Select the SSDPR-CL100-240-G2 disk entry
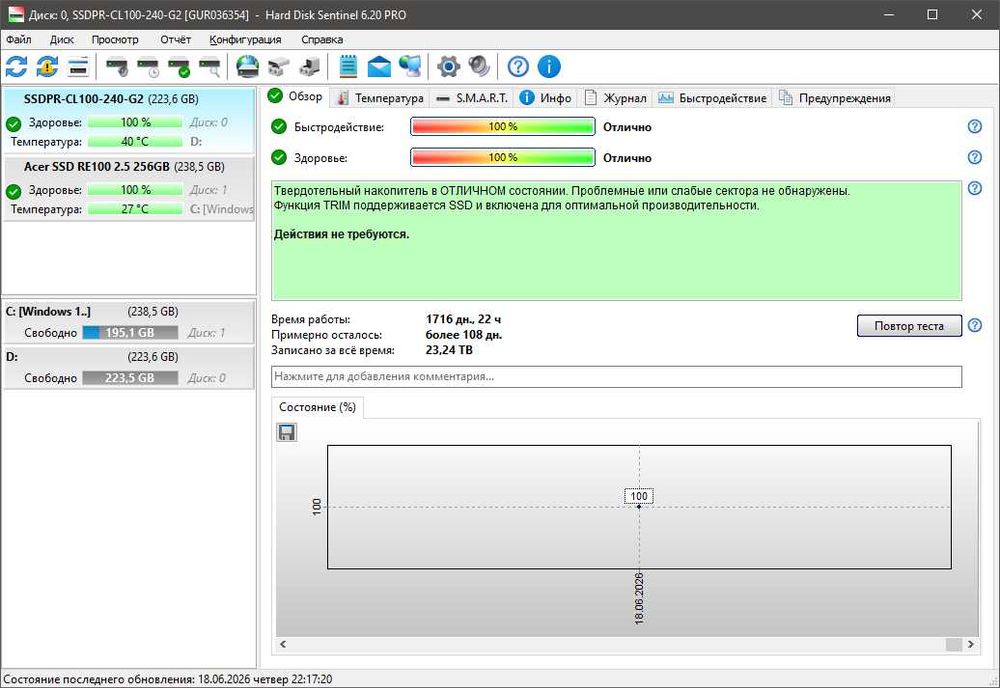Screen dimensions: 1000x688 128,120
